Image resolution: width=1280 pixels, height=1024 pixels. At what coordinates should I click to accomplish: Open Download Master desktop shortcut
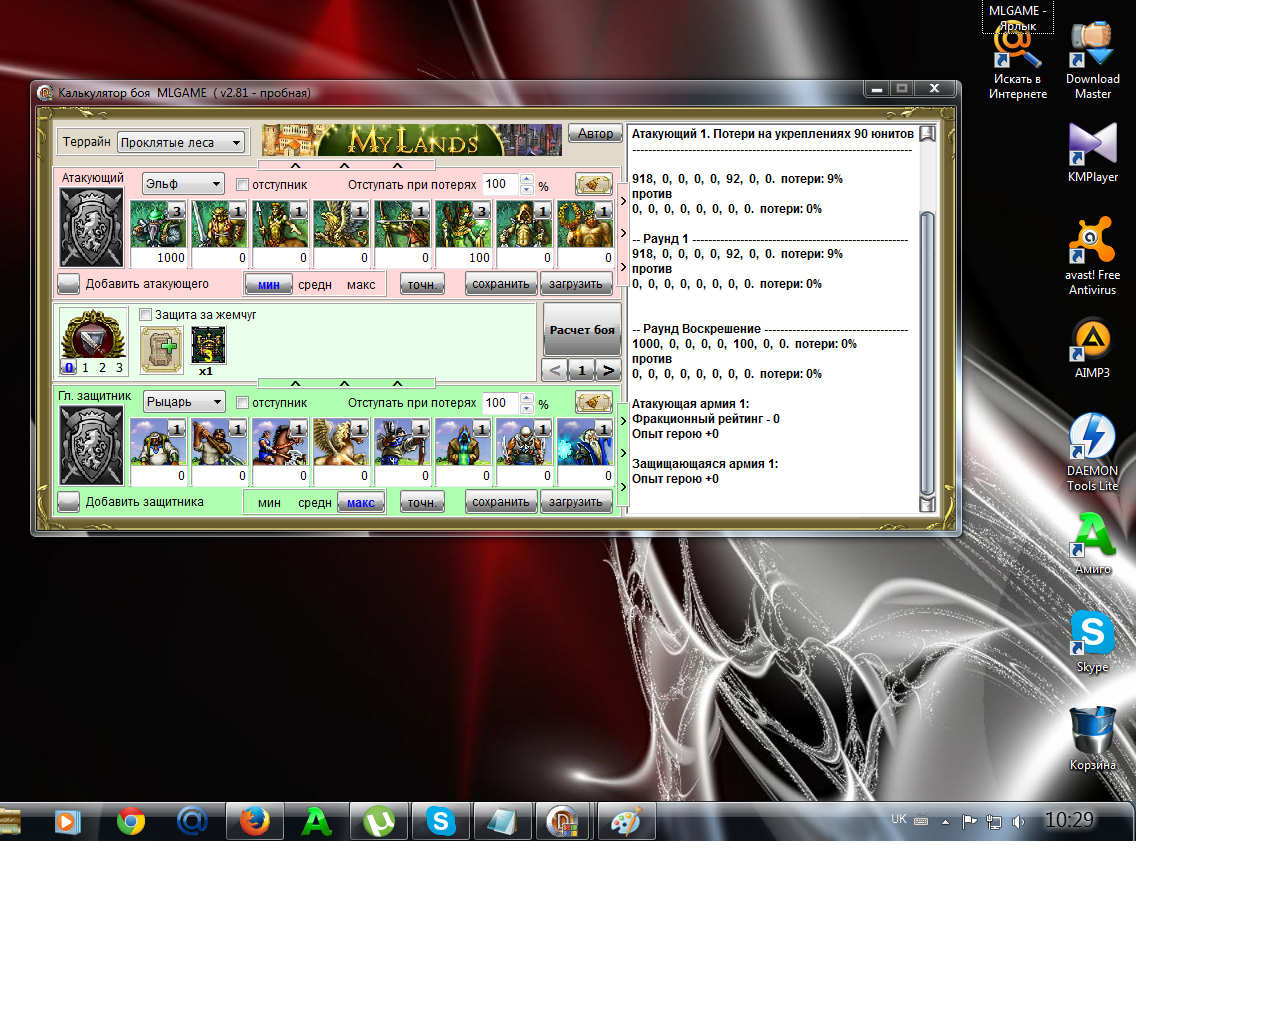(x=1092, y=60)
